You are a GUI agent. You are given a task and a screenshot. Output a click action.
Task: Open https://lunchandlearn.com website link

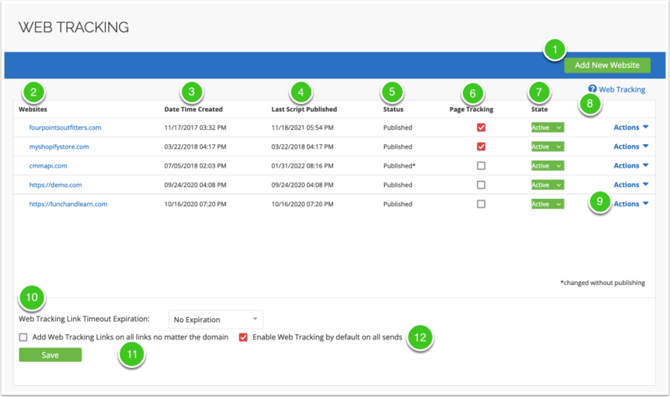click(x=68, y=204)
